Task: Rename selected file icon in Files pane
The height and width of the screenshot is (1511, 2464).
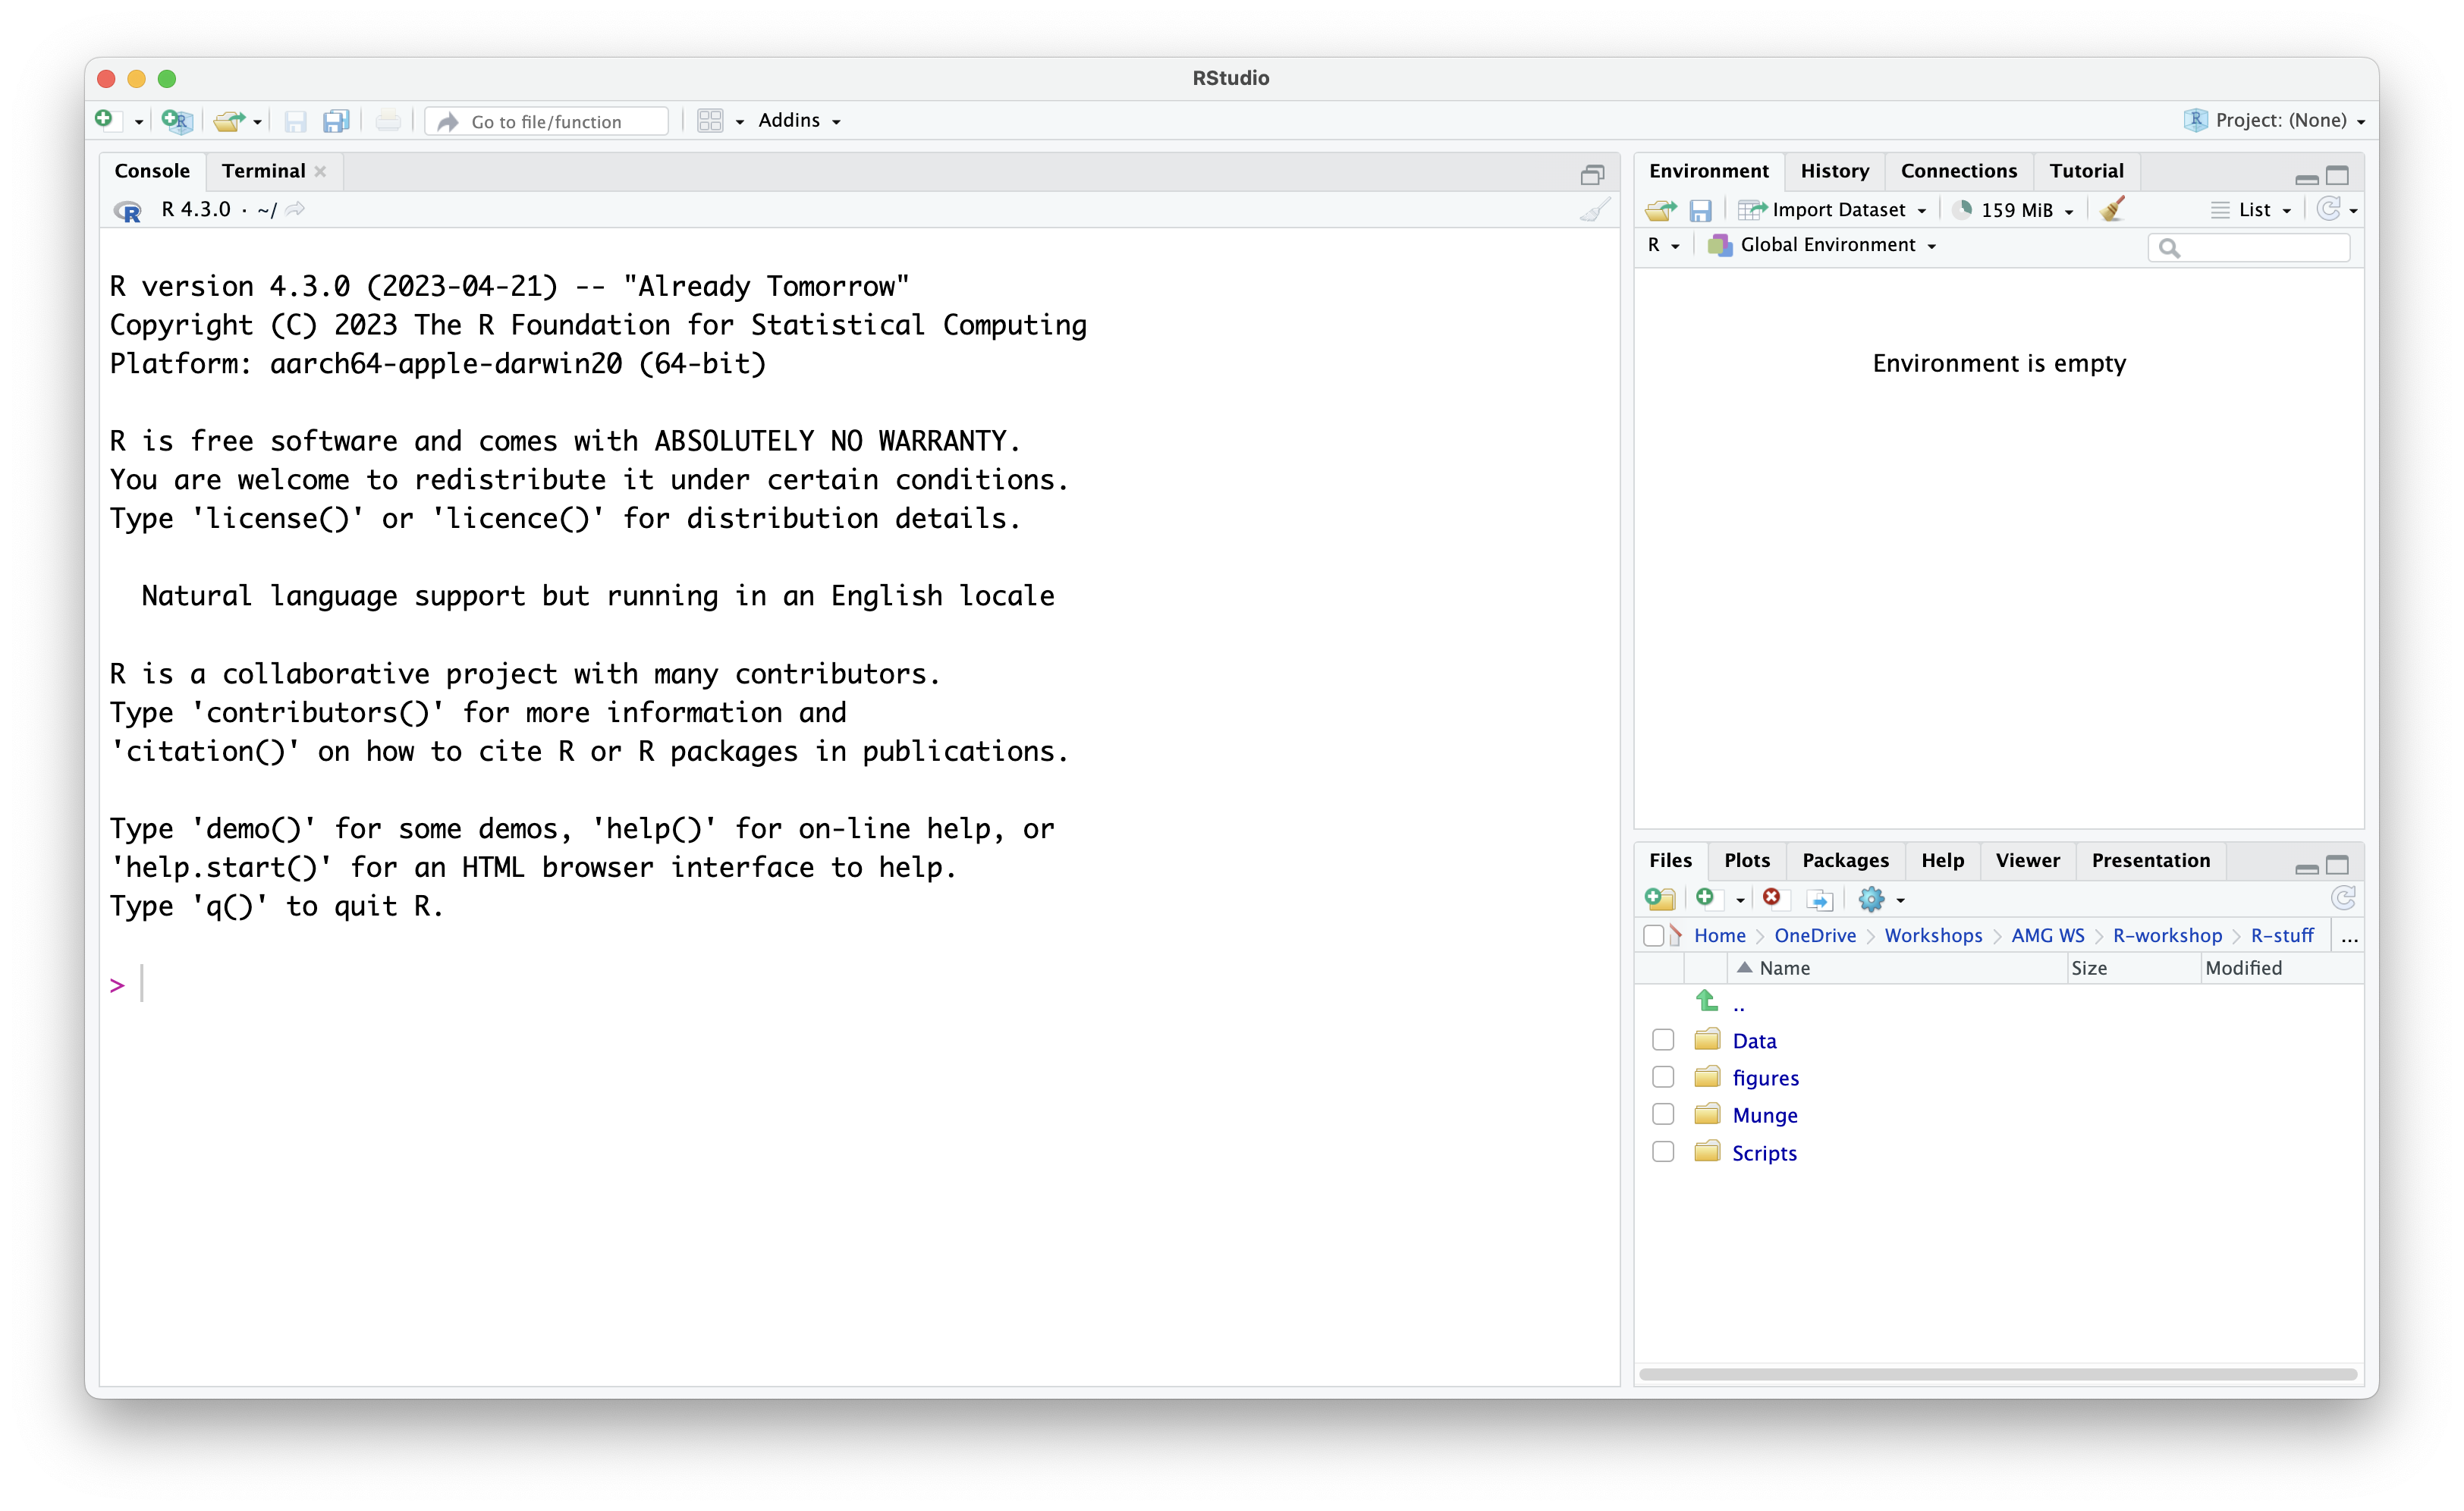Action: click(x=1819, y=899)
